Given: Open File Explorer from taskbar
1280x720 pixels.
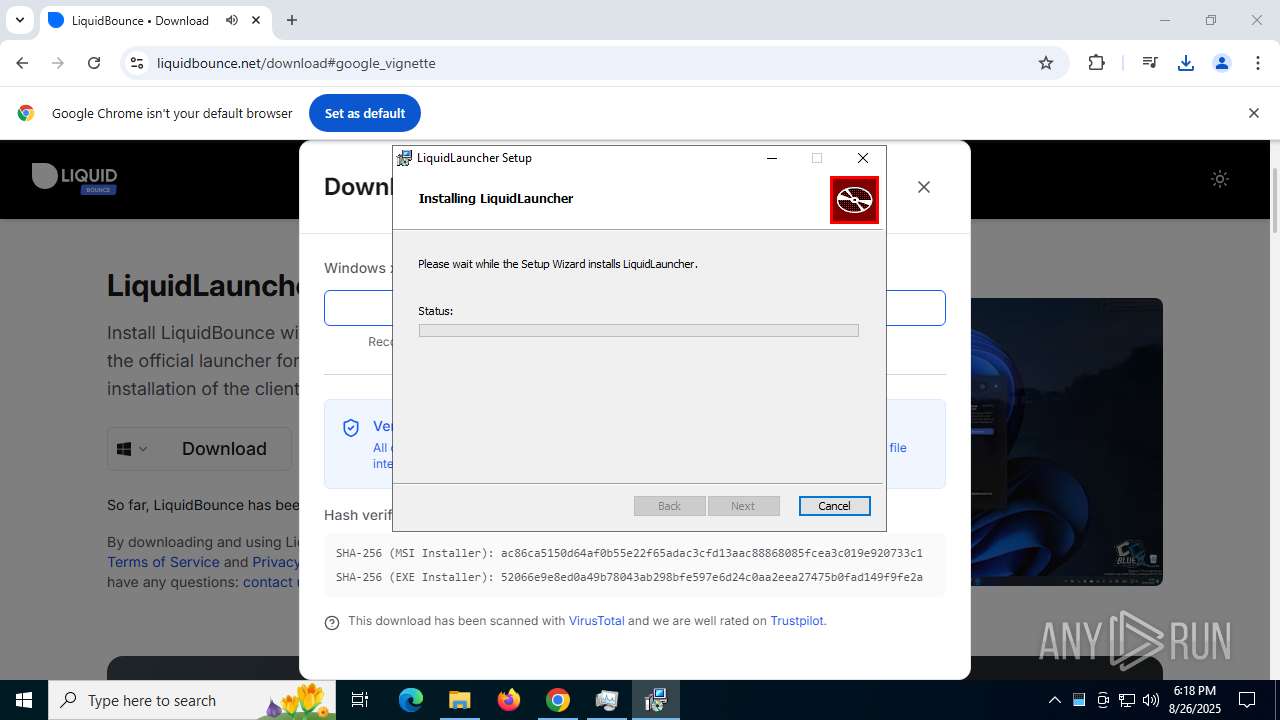Looking at the screenshot, I should point(459,700).
